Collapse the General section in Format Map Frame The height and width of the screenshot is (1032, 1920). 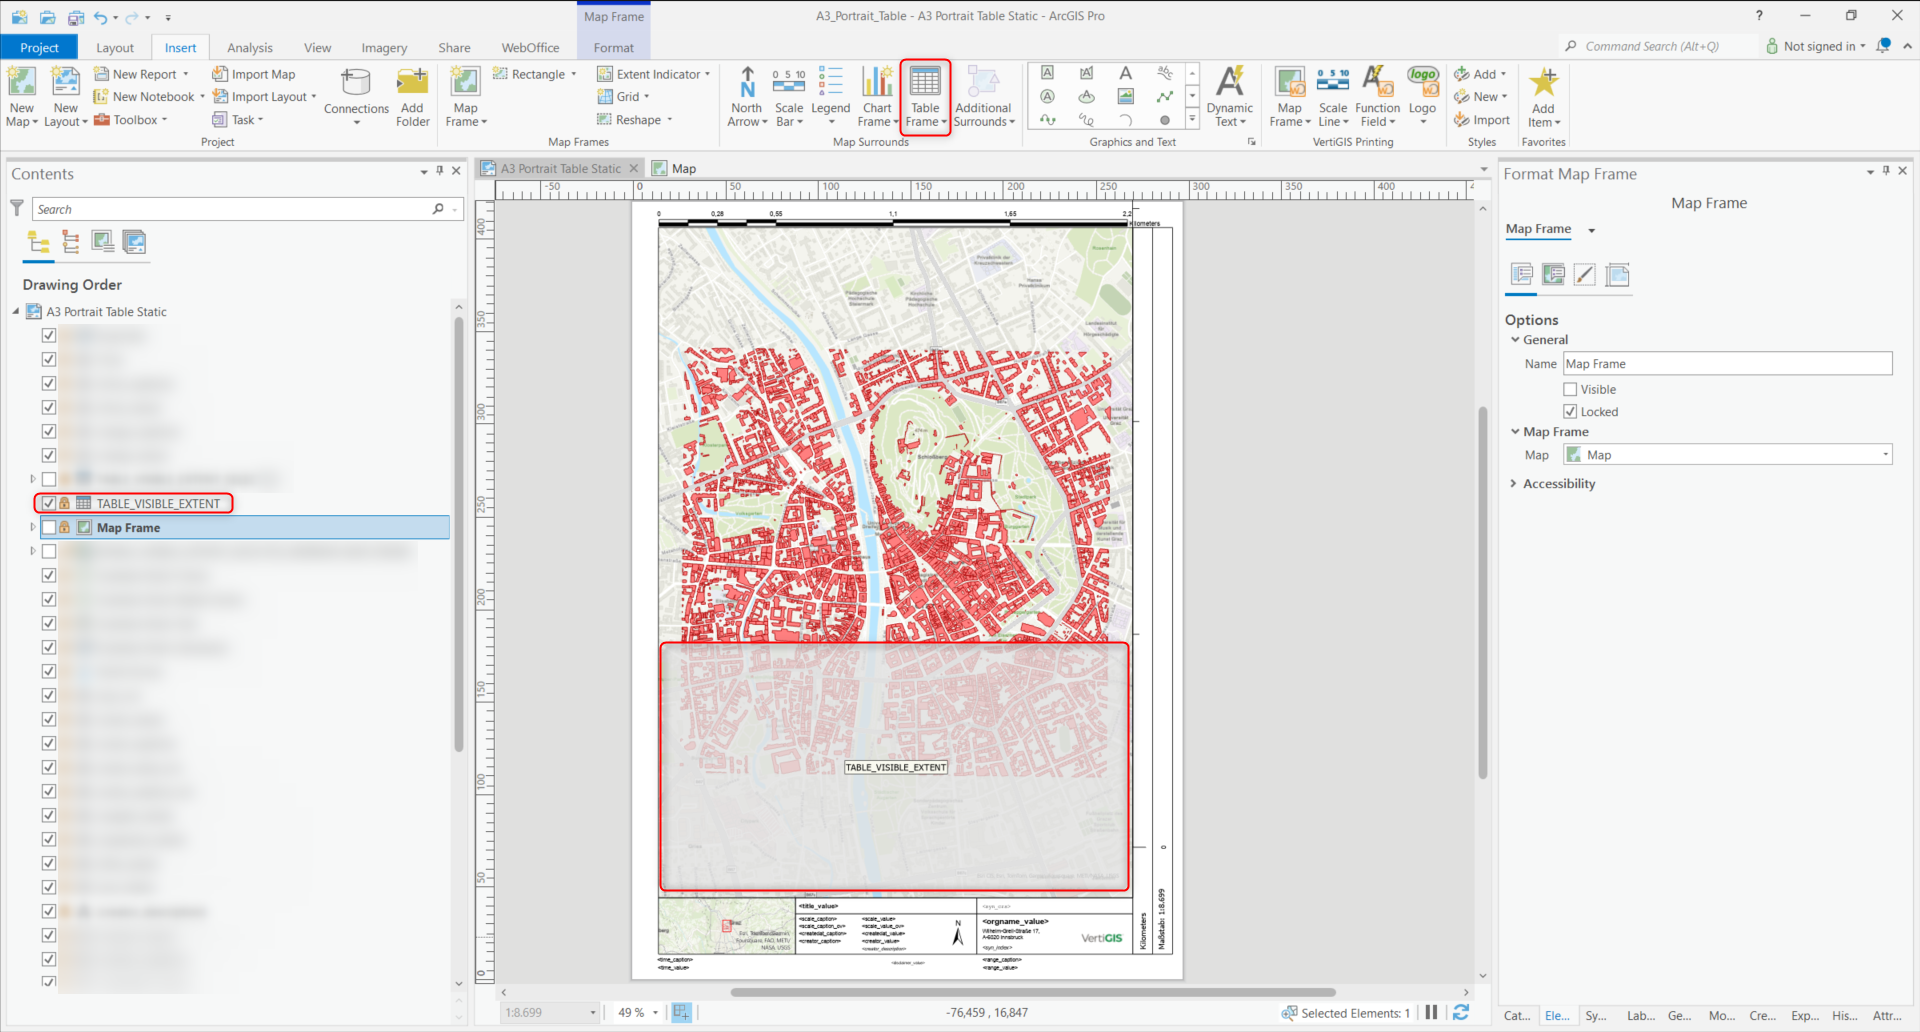[1514, 339]
